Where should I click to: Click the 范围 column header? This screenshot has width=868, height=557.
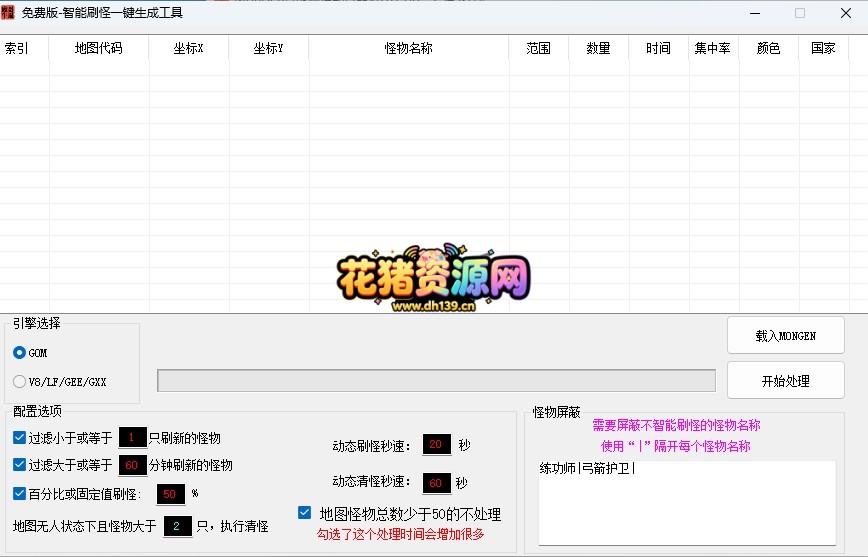click(x=539, y=48)
